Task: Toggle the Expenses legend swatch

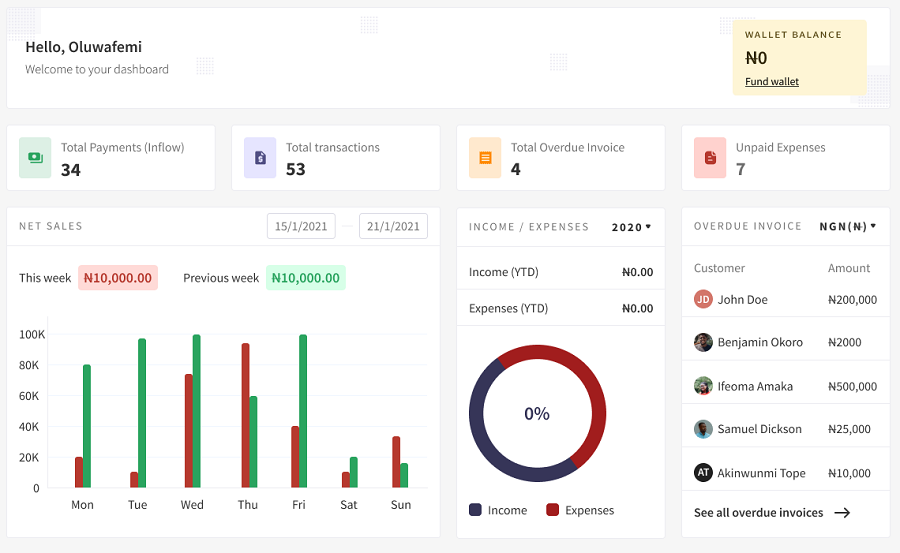Action: (552, 510)
